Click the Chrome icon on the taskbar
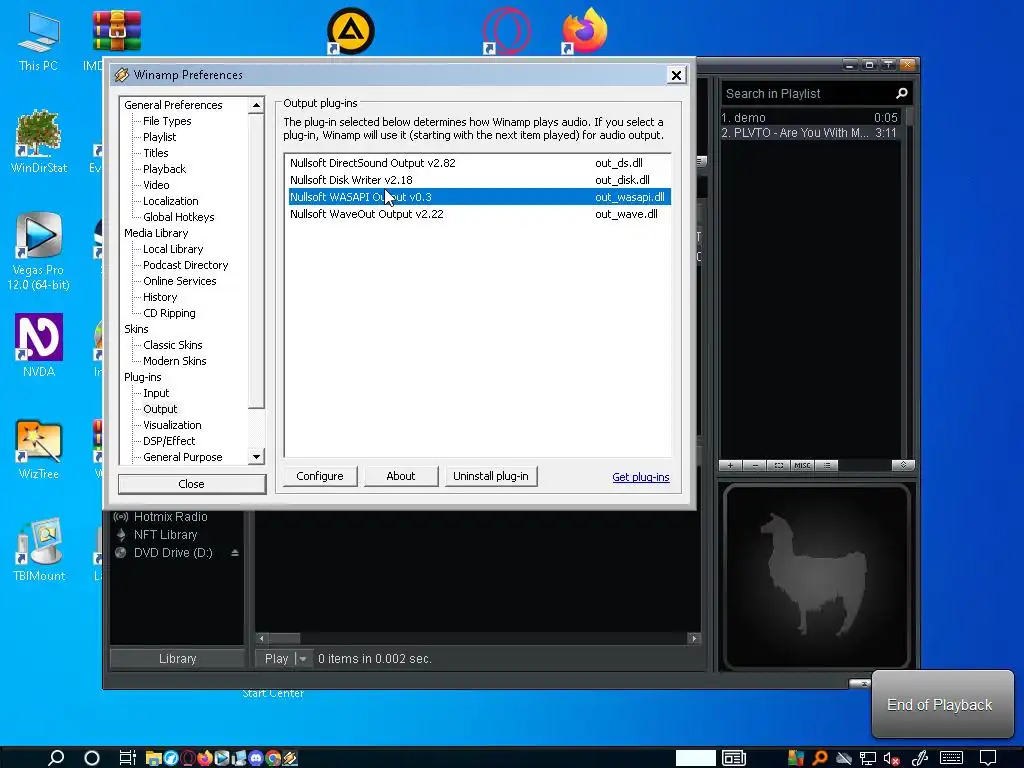 [x=273, y=758]
